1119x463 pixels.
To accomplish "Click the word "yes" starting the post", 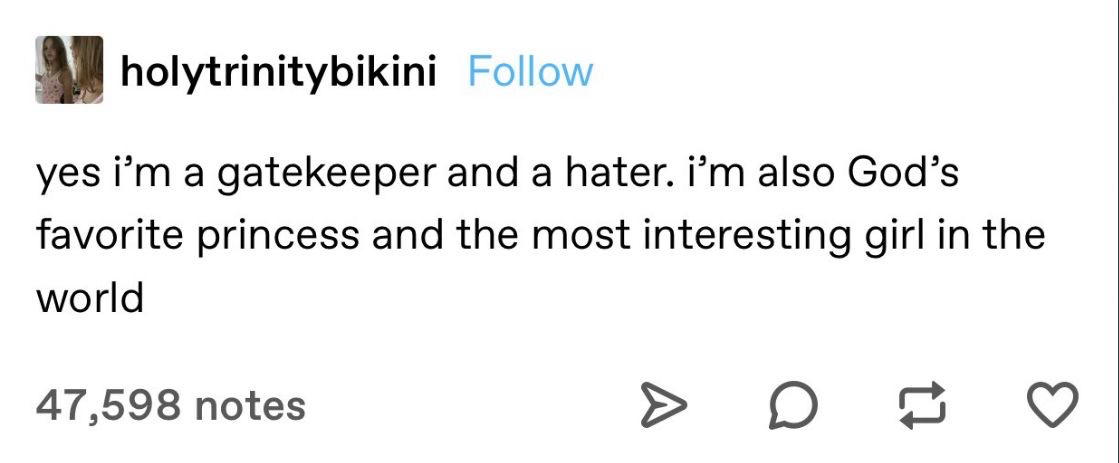I will pyautogui.click(x=62, y=176).
